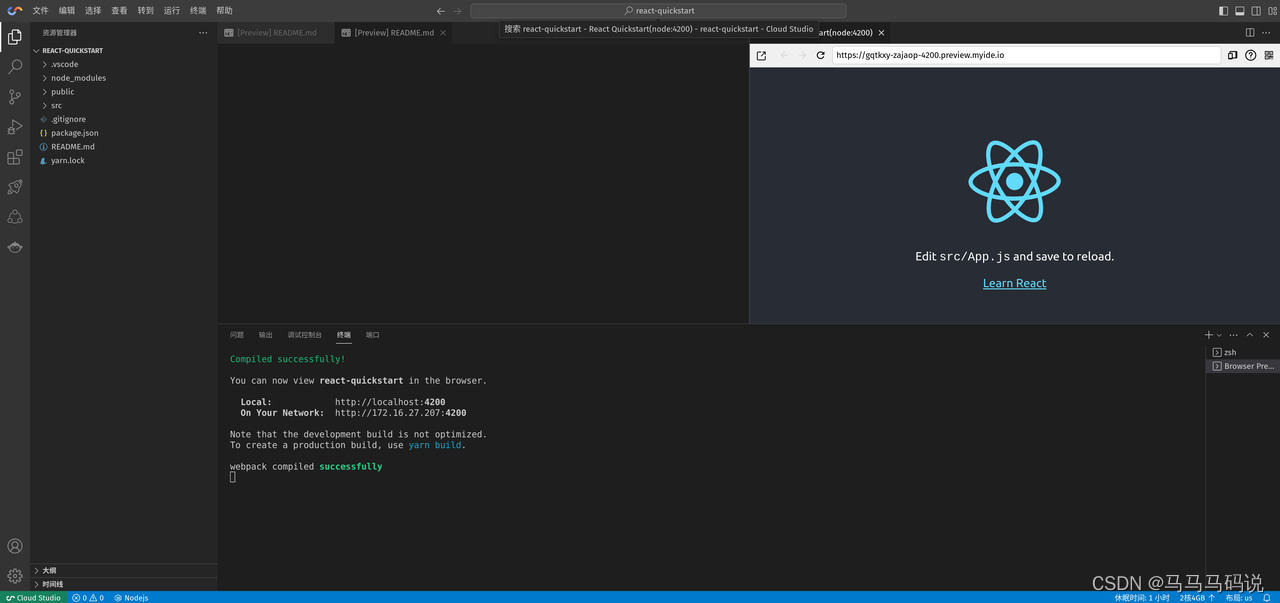
Task: Open yarn.lock in the explorer
Action: pos(68,160)
